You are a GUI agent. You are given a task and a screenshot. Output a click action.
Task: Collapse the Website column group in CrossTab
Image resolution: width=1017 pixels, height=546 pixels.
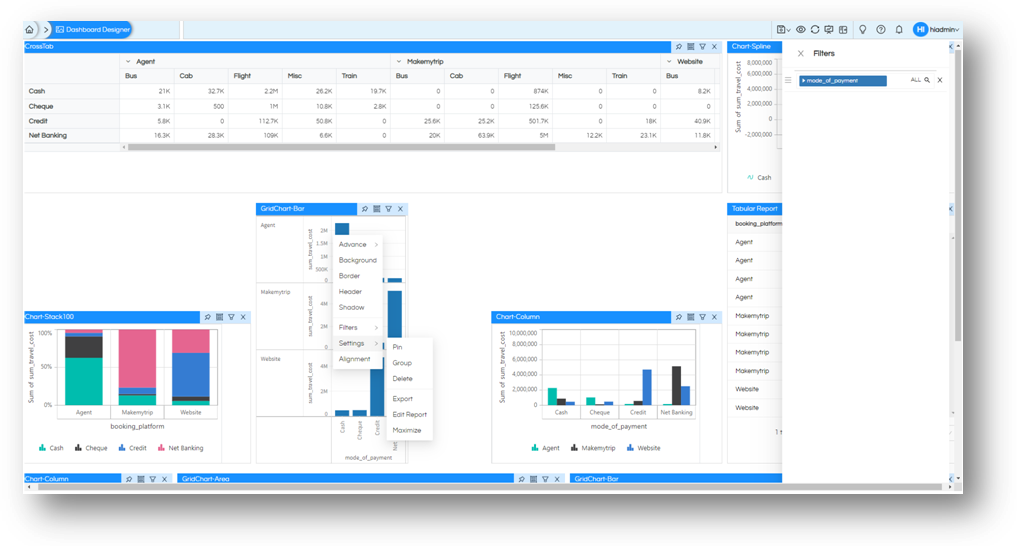[669, 62]
